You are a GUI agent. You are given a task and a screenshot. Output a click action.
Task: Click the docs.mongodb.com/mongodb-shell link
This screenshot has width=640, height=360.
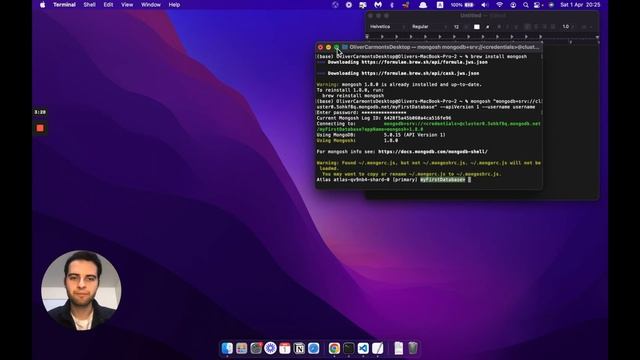click(433, 151)
